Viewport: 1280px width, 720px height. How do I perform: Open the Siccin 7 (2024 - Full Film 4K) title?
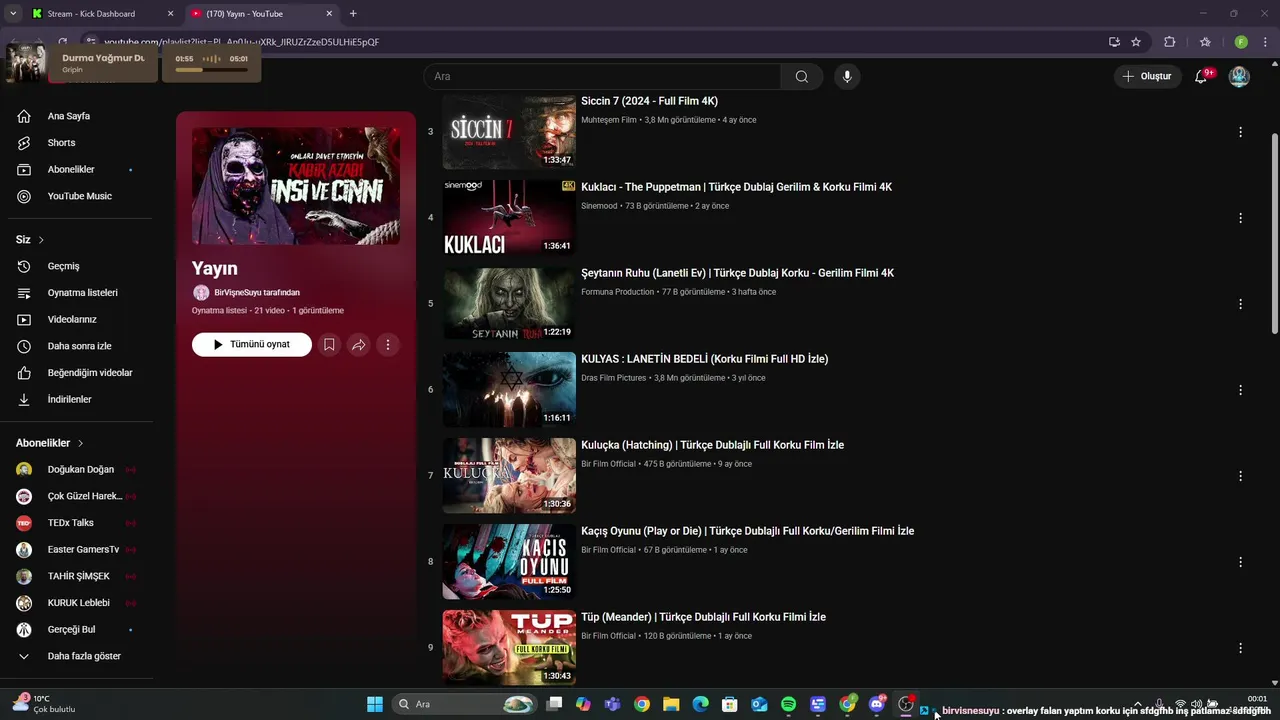(649, 101)
